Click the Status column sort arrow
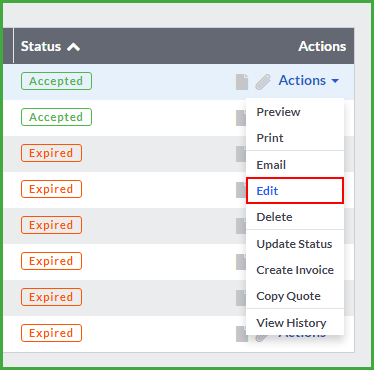The width and height of the screenshot is (374, 370). point(73,47)
